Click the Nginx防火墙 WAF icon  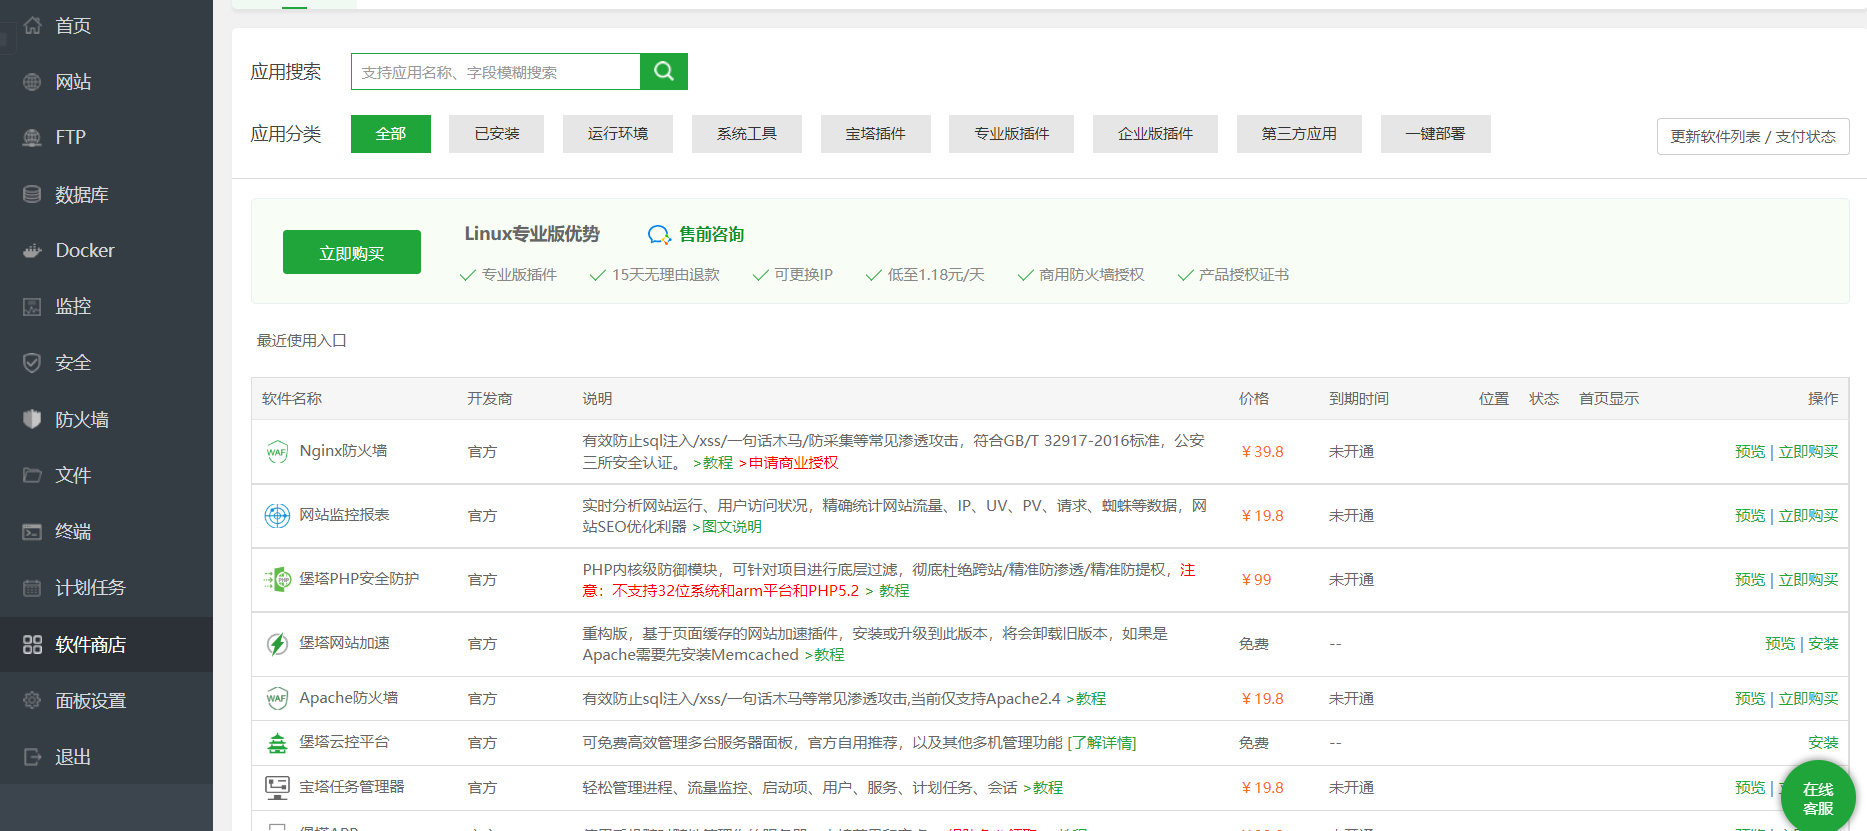pyautogui.click(x=277, y=452)
